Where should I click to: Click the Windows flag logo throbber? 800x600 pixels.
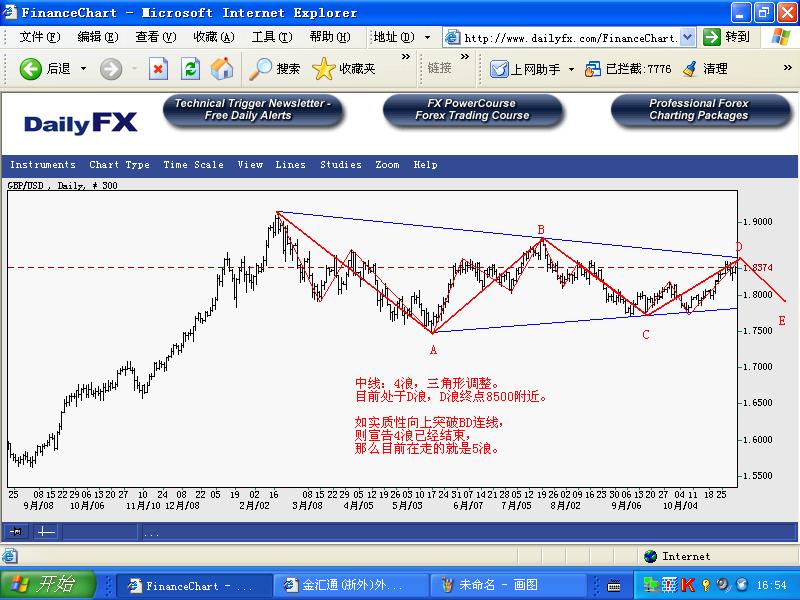point(781,37)
